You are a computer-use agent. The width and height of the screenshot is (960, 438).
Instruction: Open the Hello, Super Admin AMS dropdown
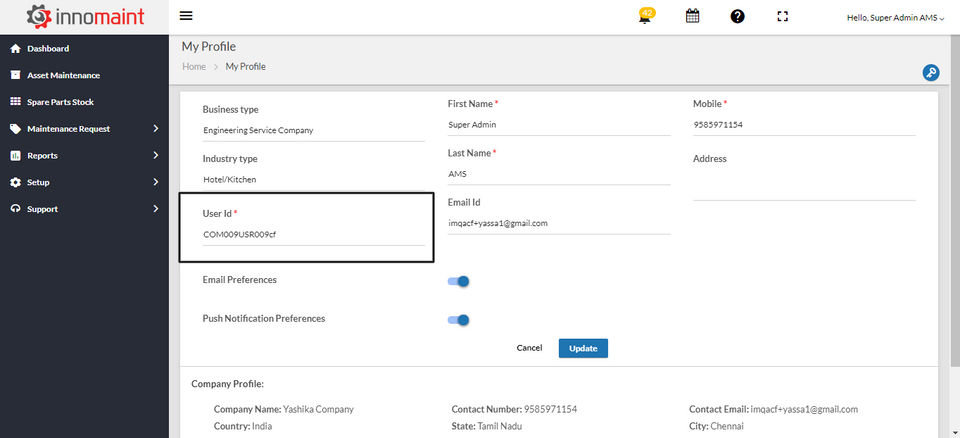tap(895, 18)
